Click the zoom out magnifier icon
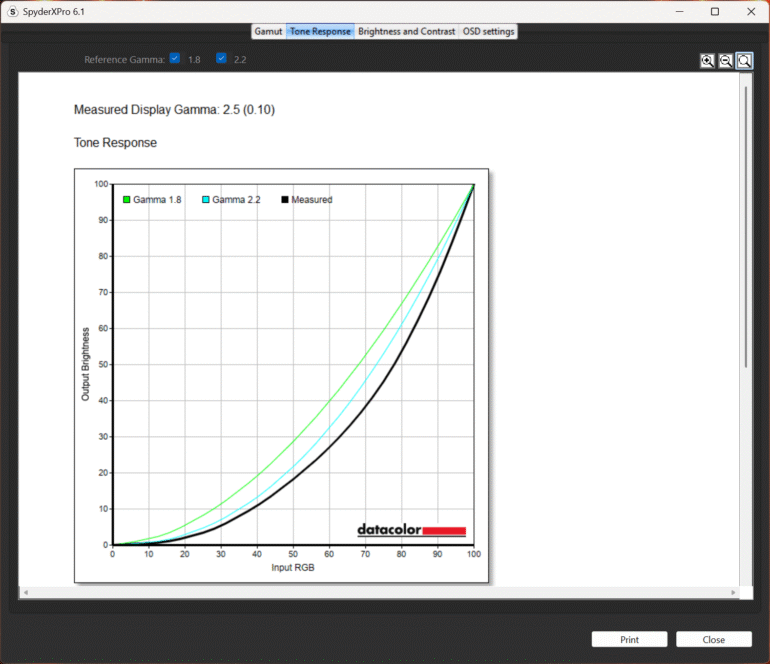Screen dimensions: 770x664 [726, 61]
